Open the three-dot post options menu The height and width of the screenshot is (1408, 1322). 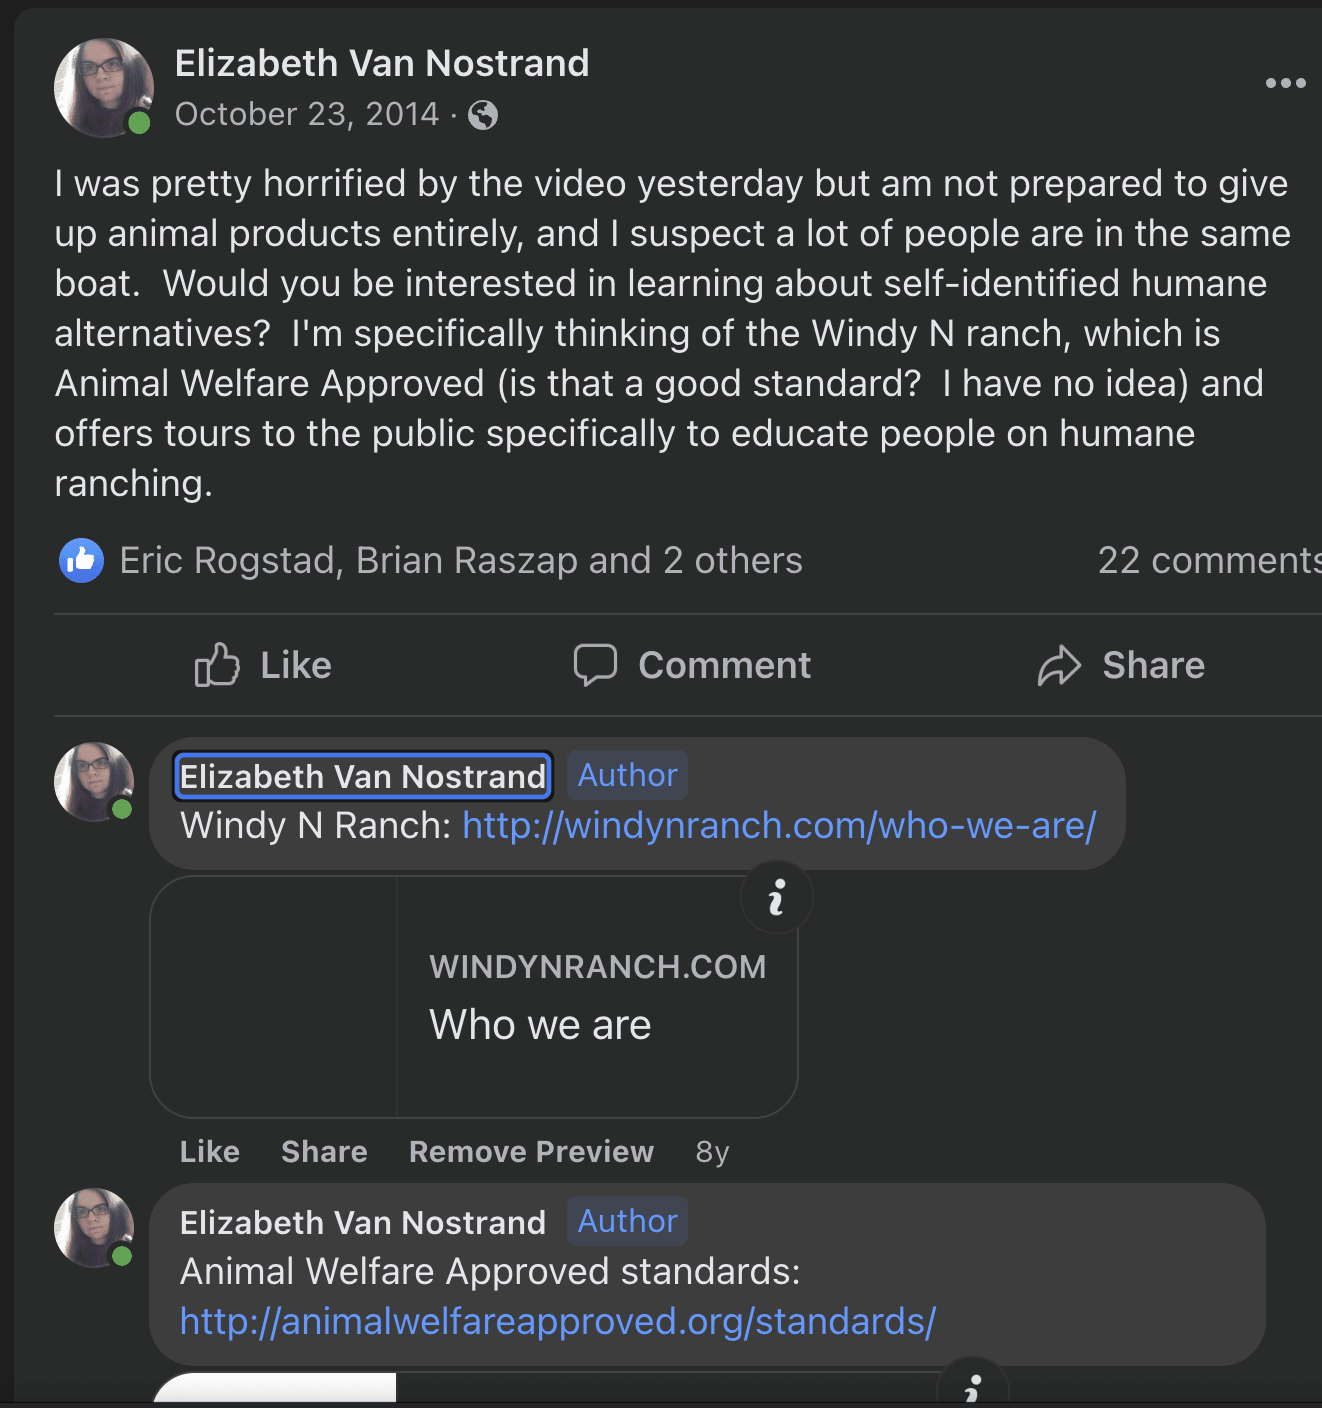coord(1285,83)
